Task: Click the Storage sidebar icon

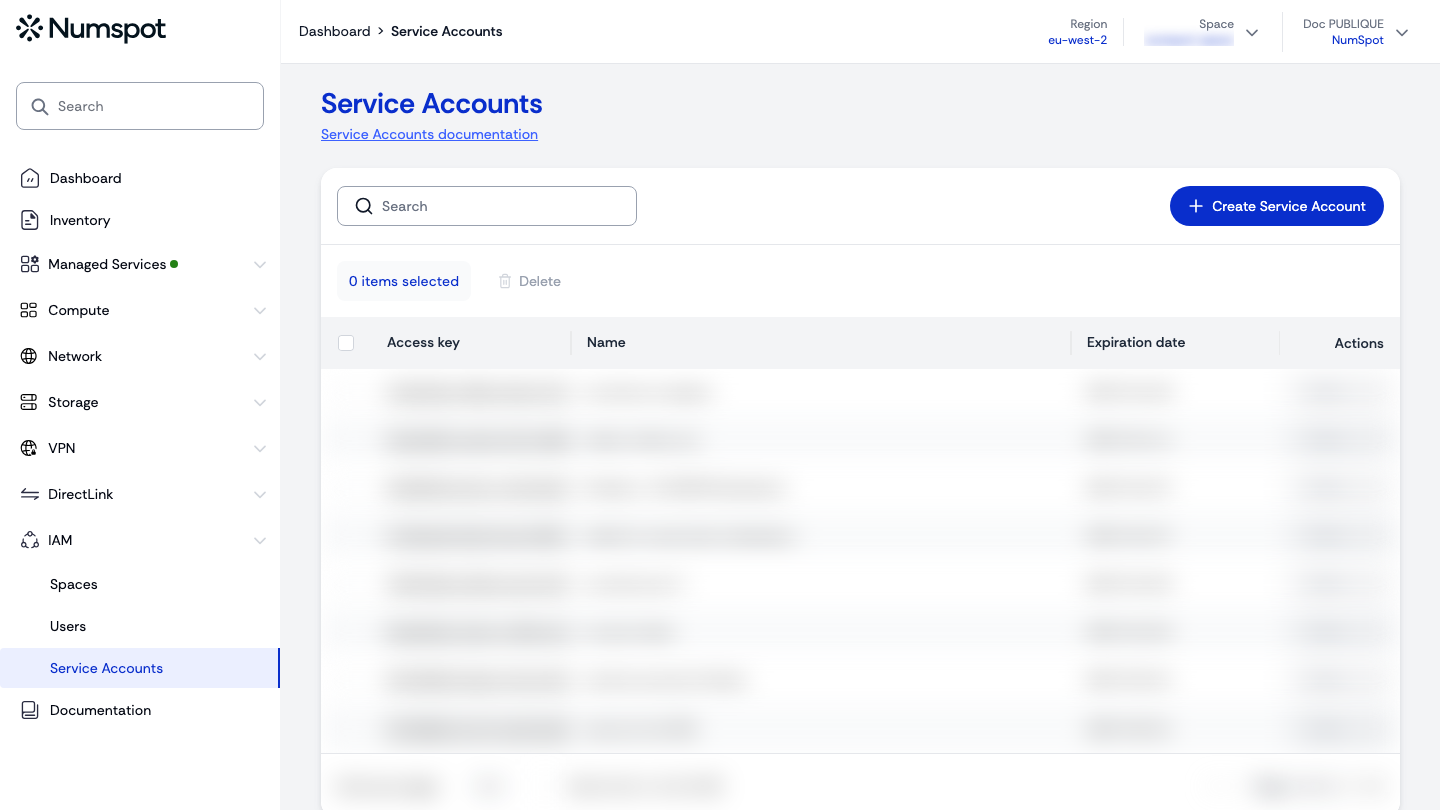Action: [29, 402]
